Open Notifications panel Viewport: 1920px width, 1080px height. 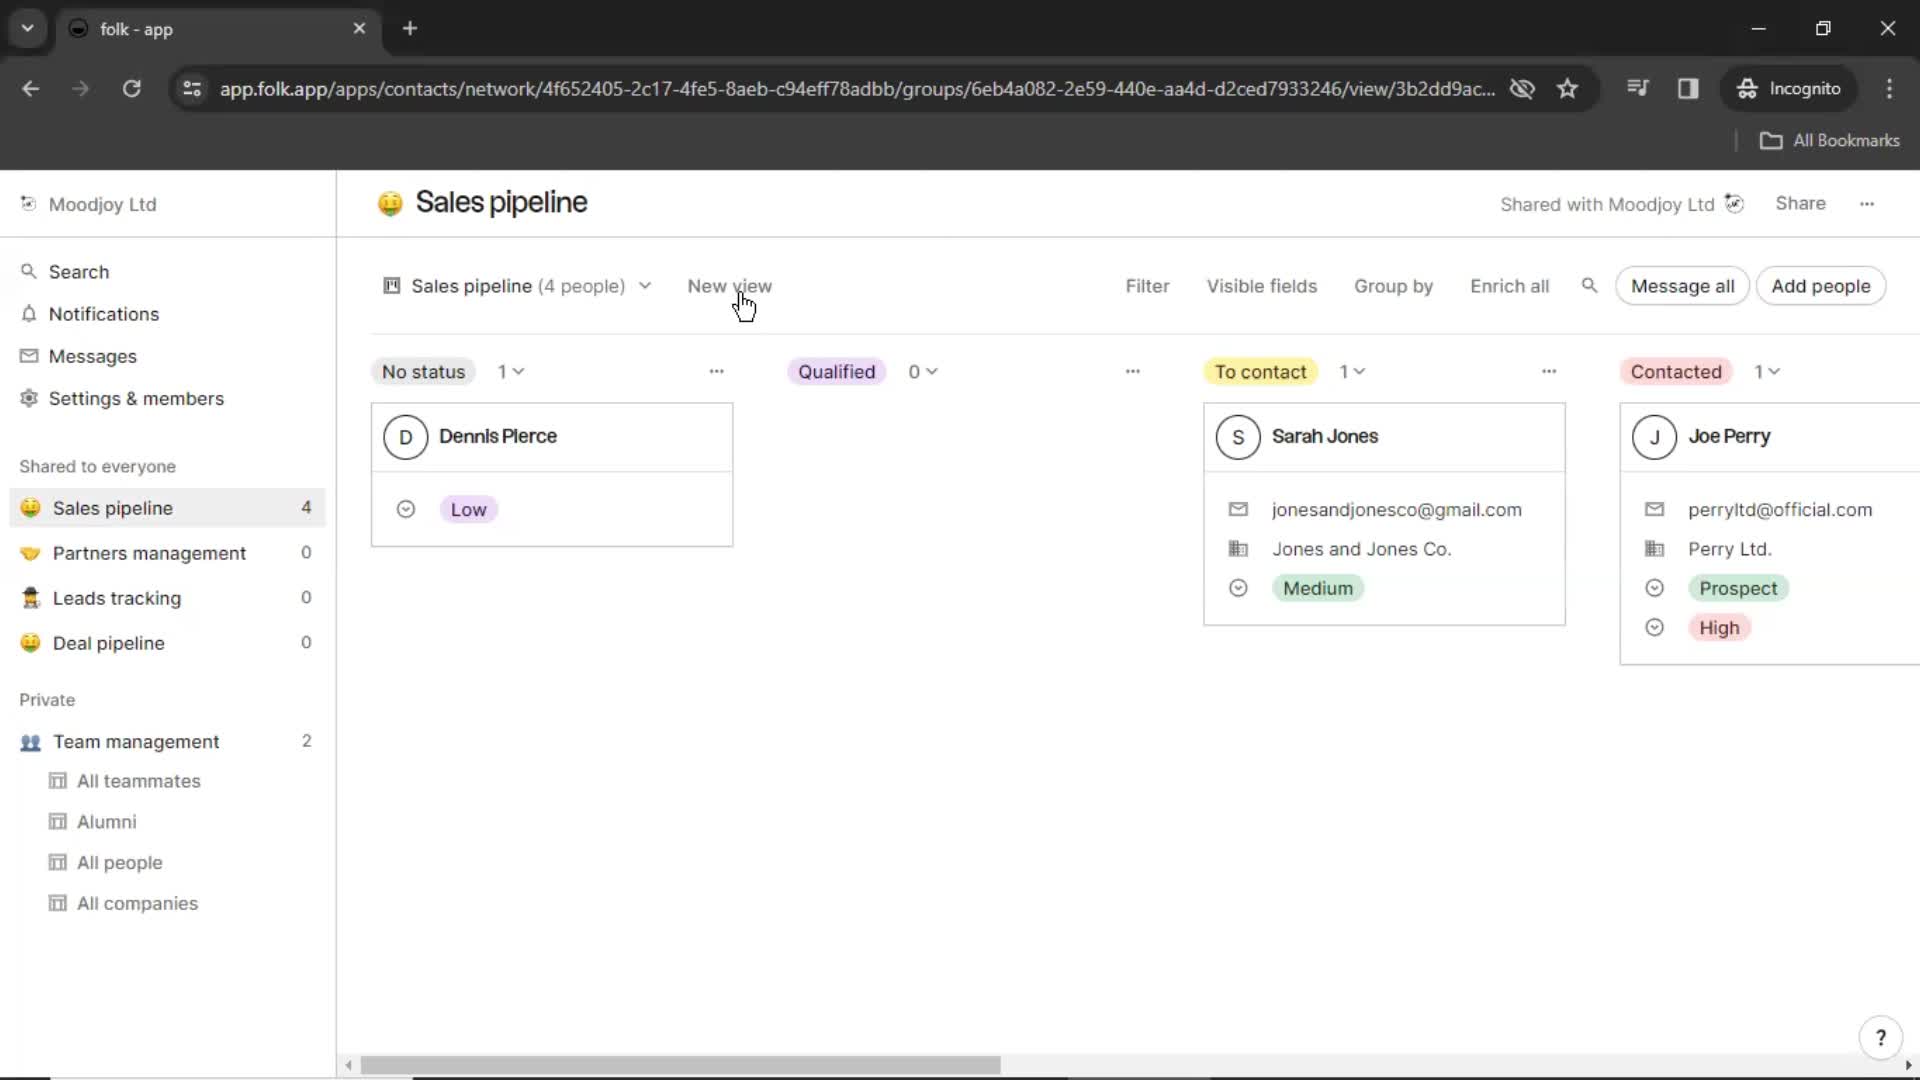pyautogui.click(x=104, y=313)
